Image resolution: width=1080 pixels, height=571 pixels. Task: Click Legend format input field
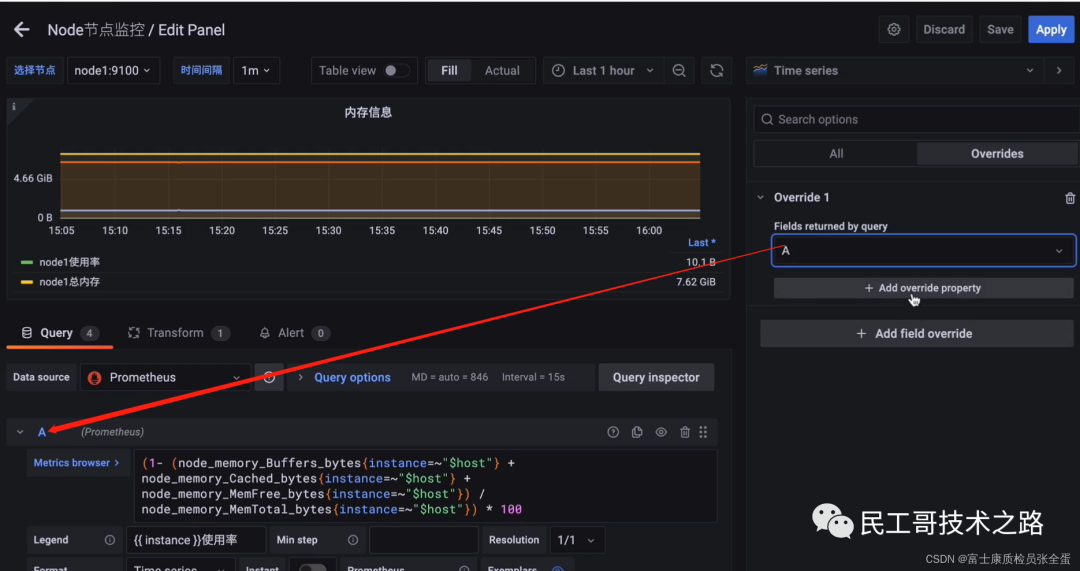point(196,540)
